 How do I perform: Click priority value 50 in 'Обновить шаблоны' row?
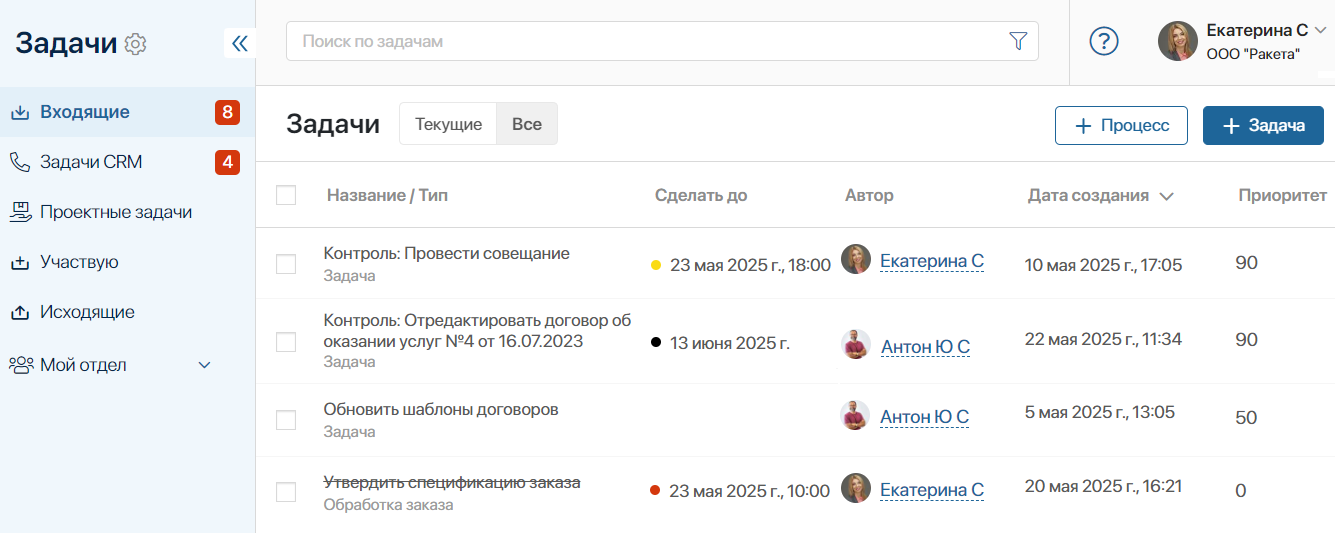pyautogui.click(x=1246, y=418)
